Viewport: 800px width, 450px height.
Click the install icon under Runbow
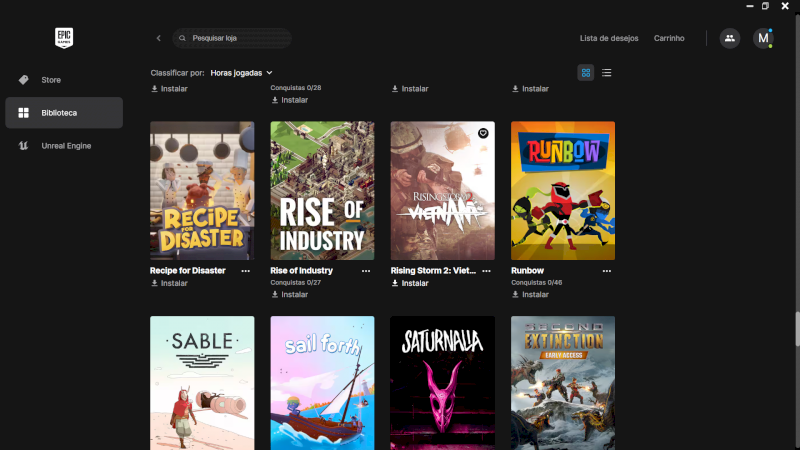point(515,295)
